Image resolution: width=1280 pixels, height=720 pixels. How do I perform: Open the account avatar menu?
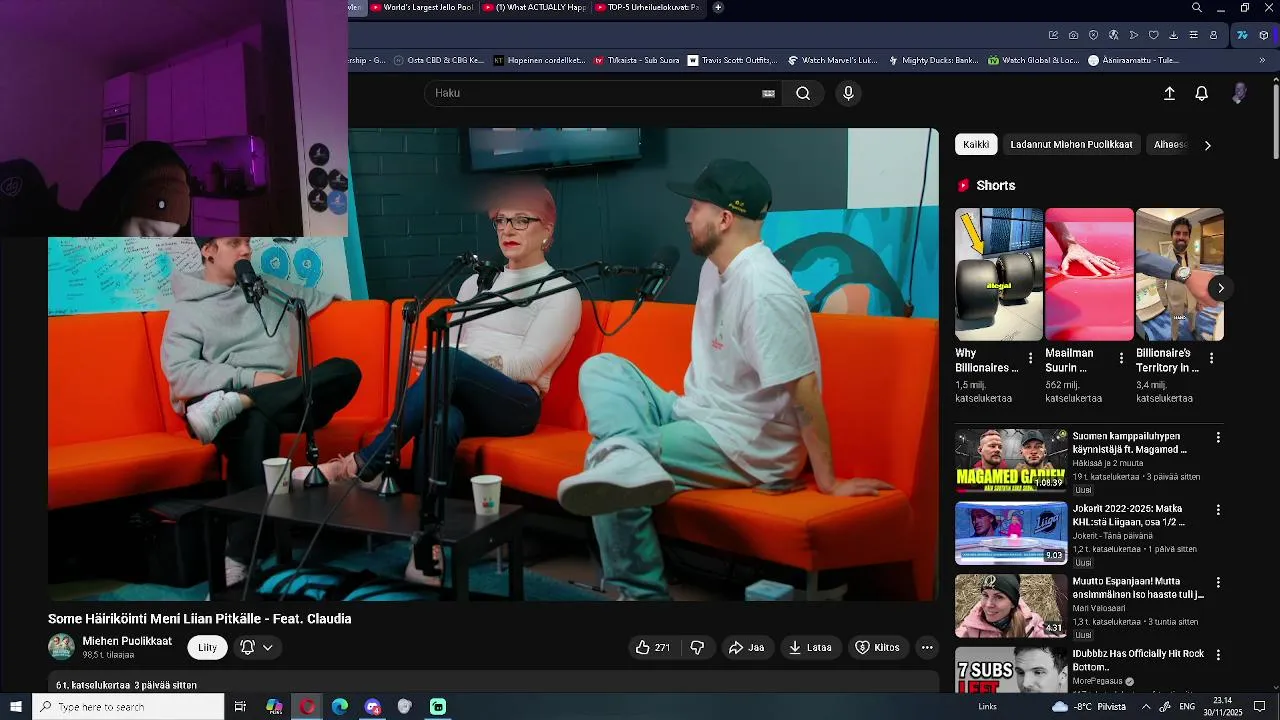point(1239,93)
